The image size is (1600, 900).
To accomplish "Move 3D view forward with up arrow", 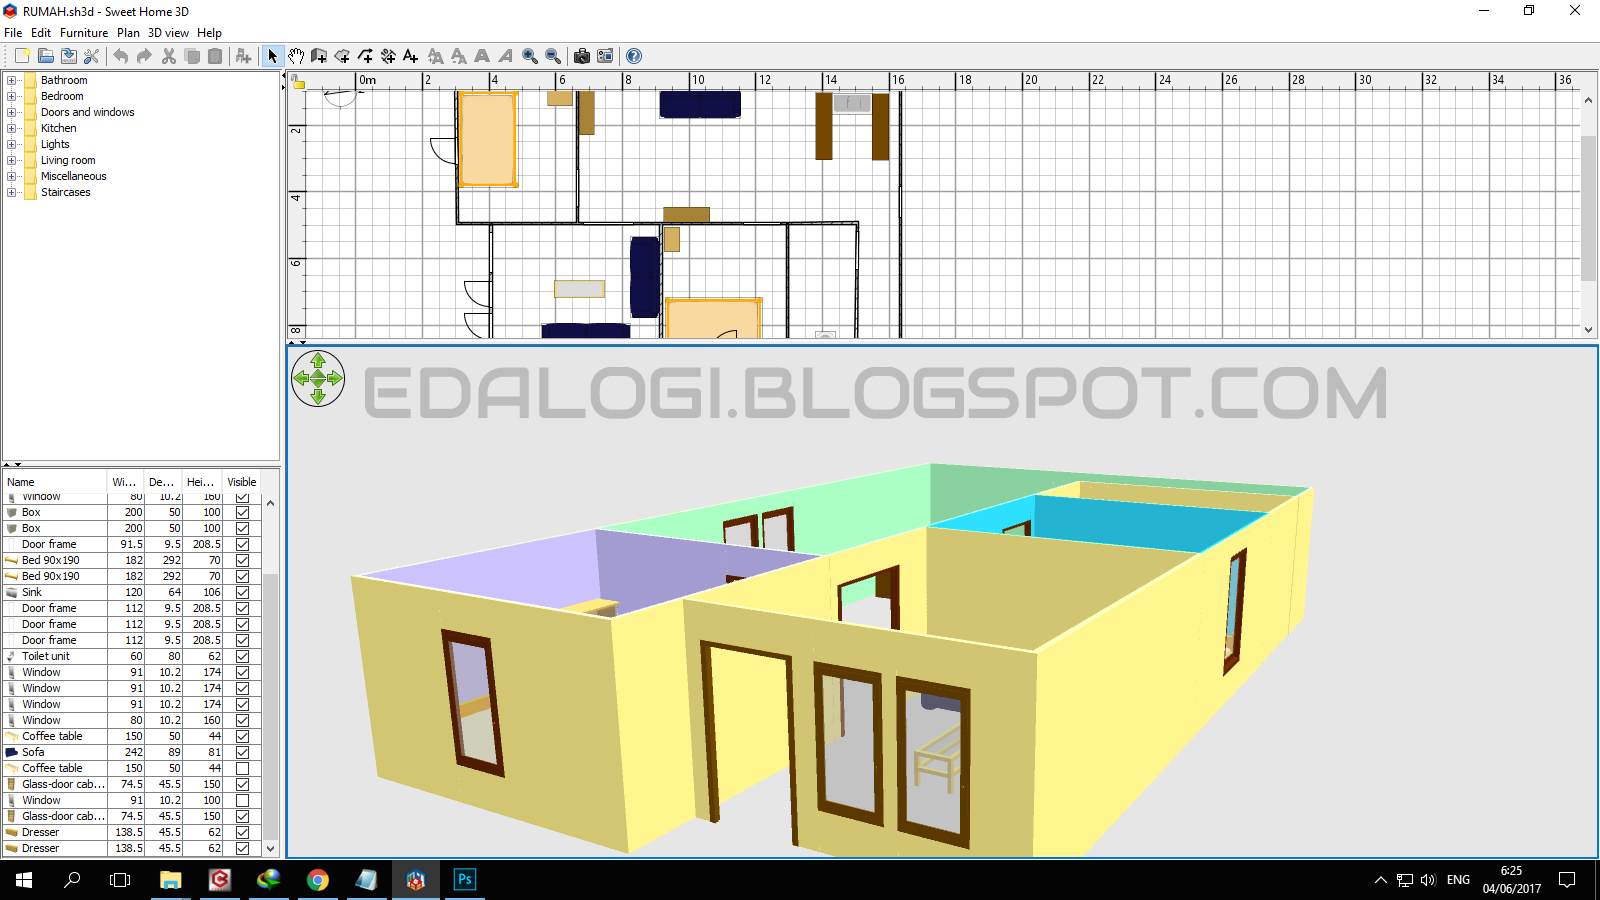I will tap(318, 361).
